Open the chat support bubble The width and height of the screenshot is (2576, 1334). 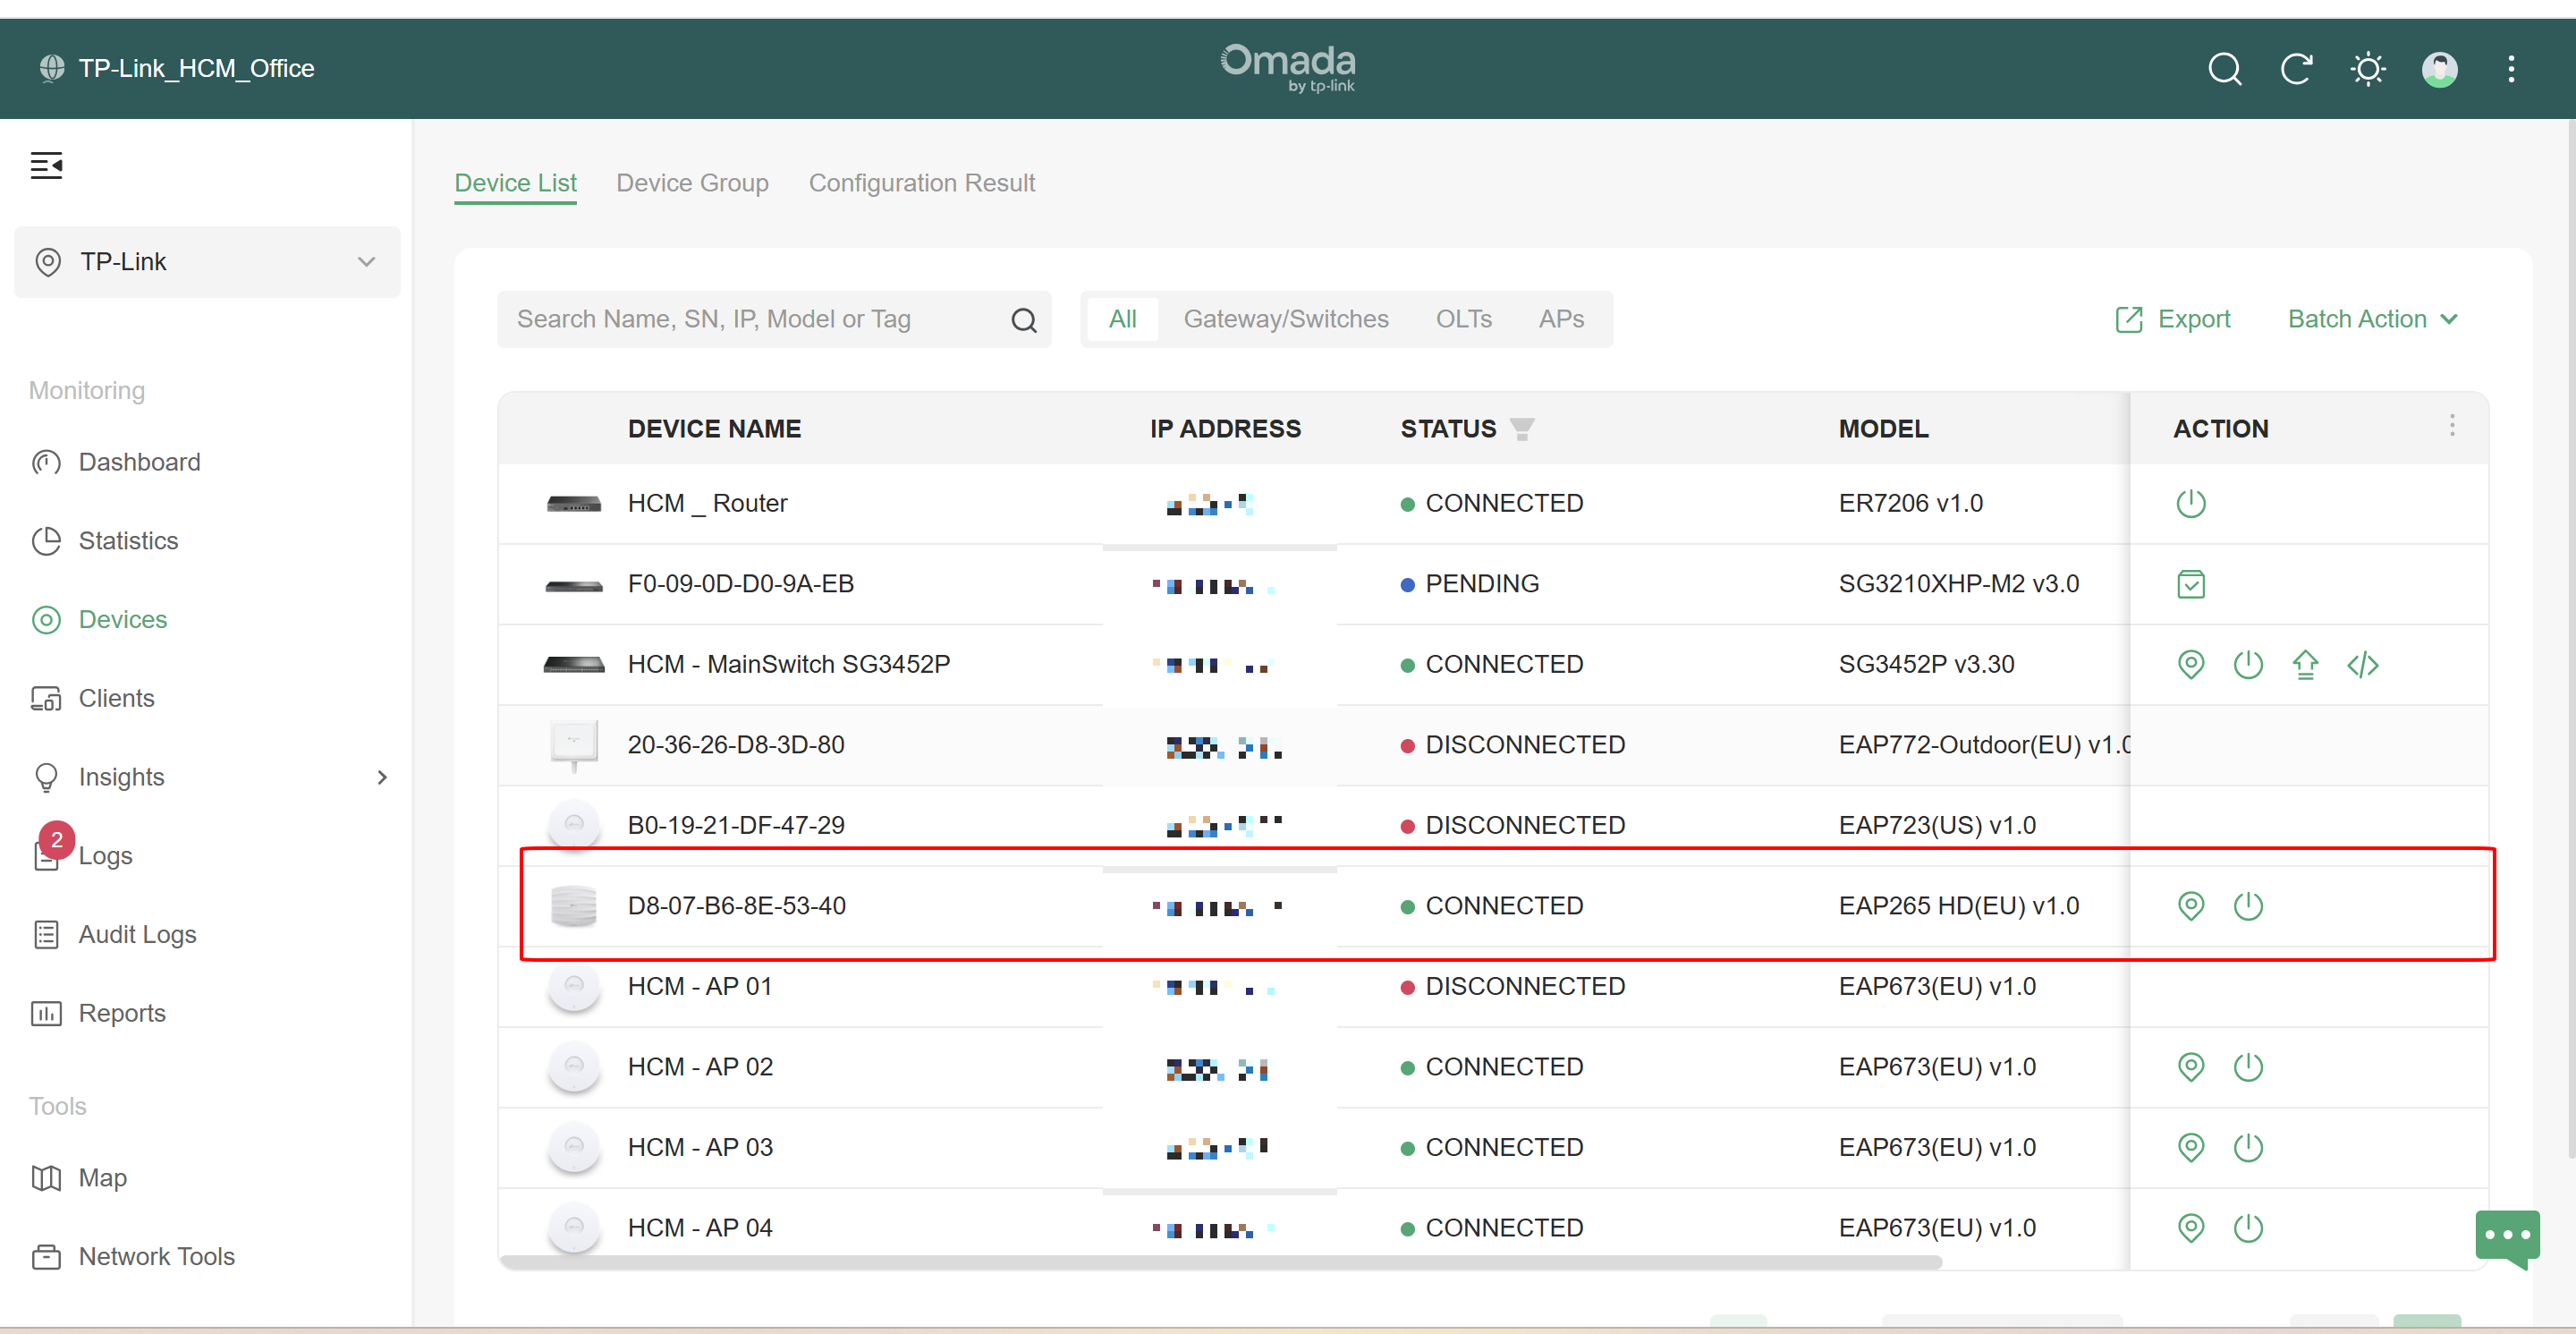click(x=2506, y=1238)
